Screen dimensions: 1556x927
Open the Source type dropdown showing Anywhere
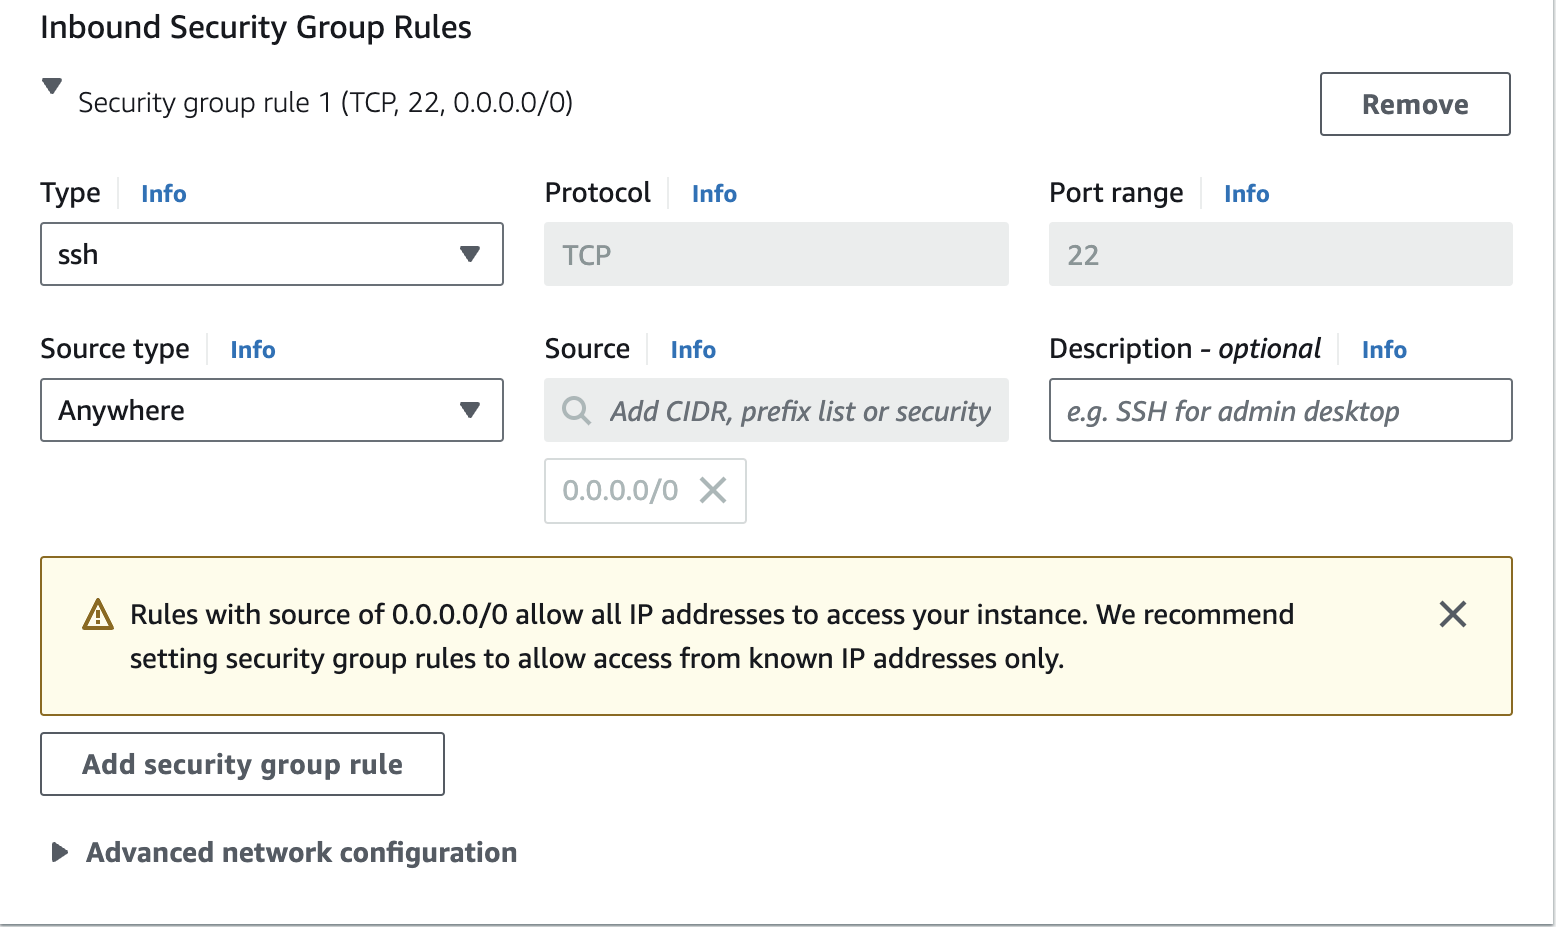[x=271, y=410]
